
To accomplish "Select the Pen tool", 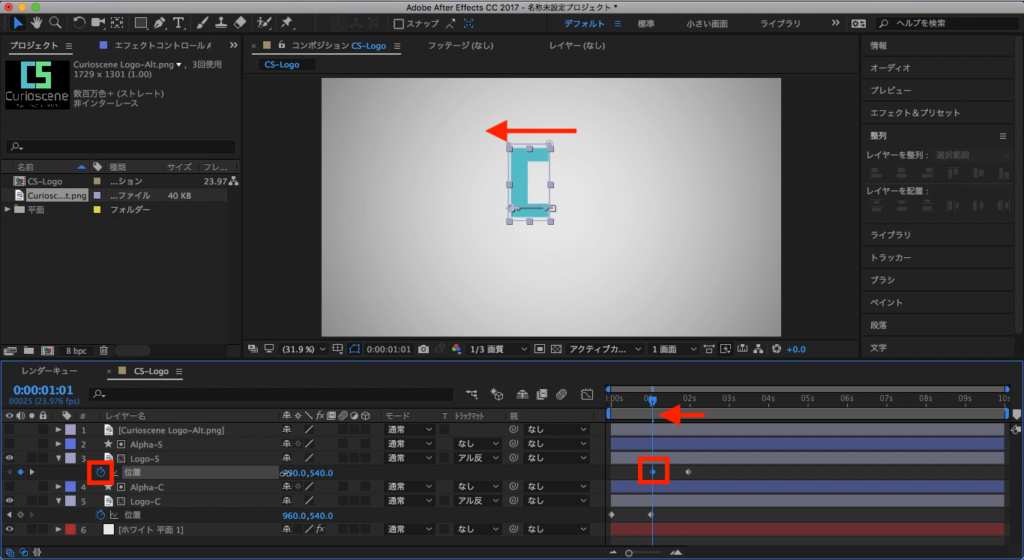I will tap(161, 22).
